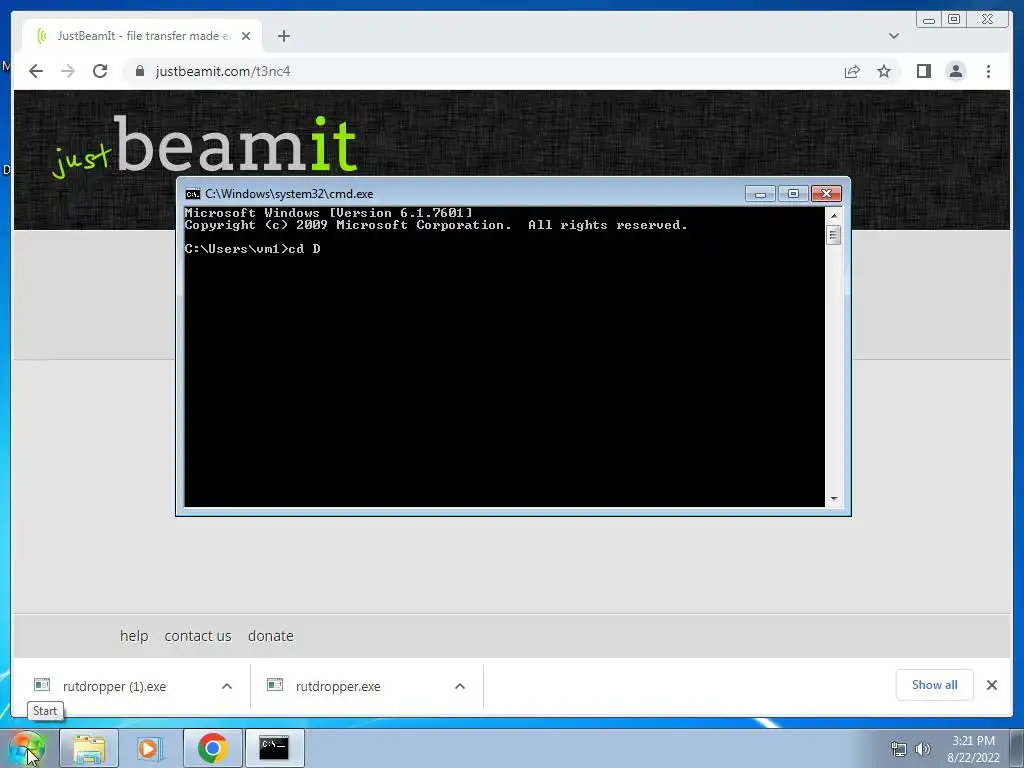1024x768 pixels.
Task: Open the help link in footer
Action: pos(134,635)
